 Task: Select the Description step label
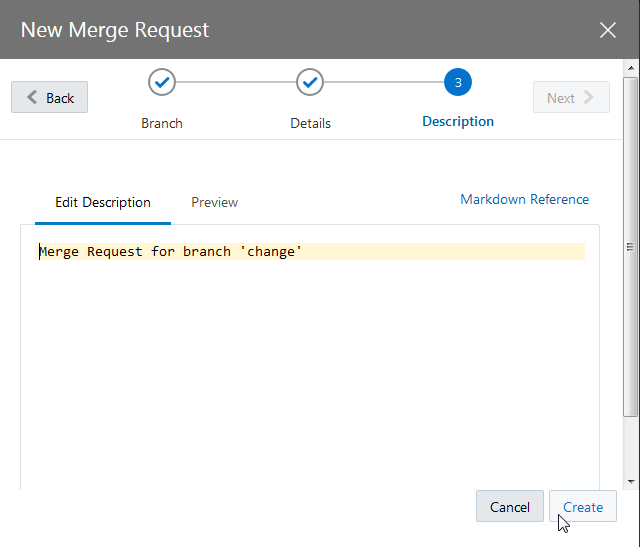pos(458,121)
